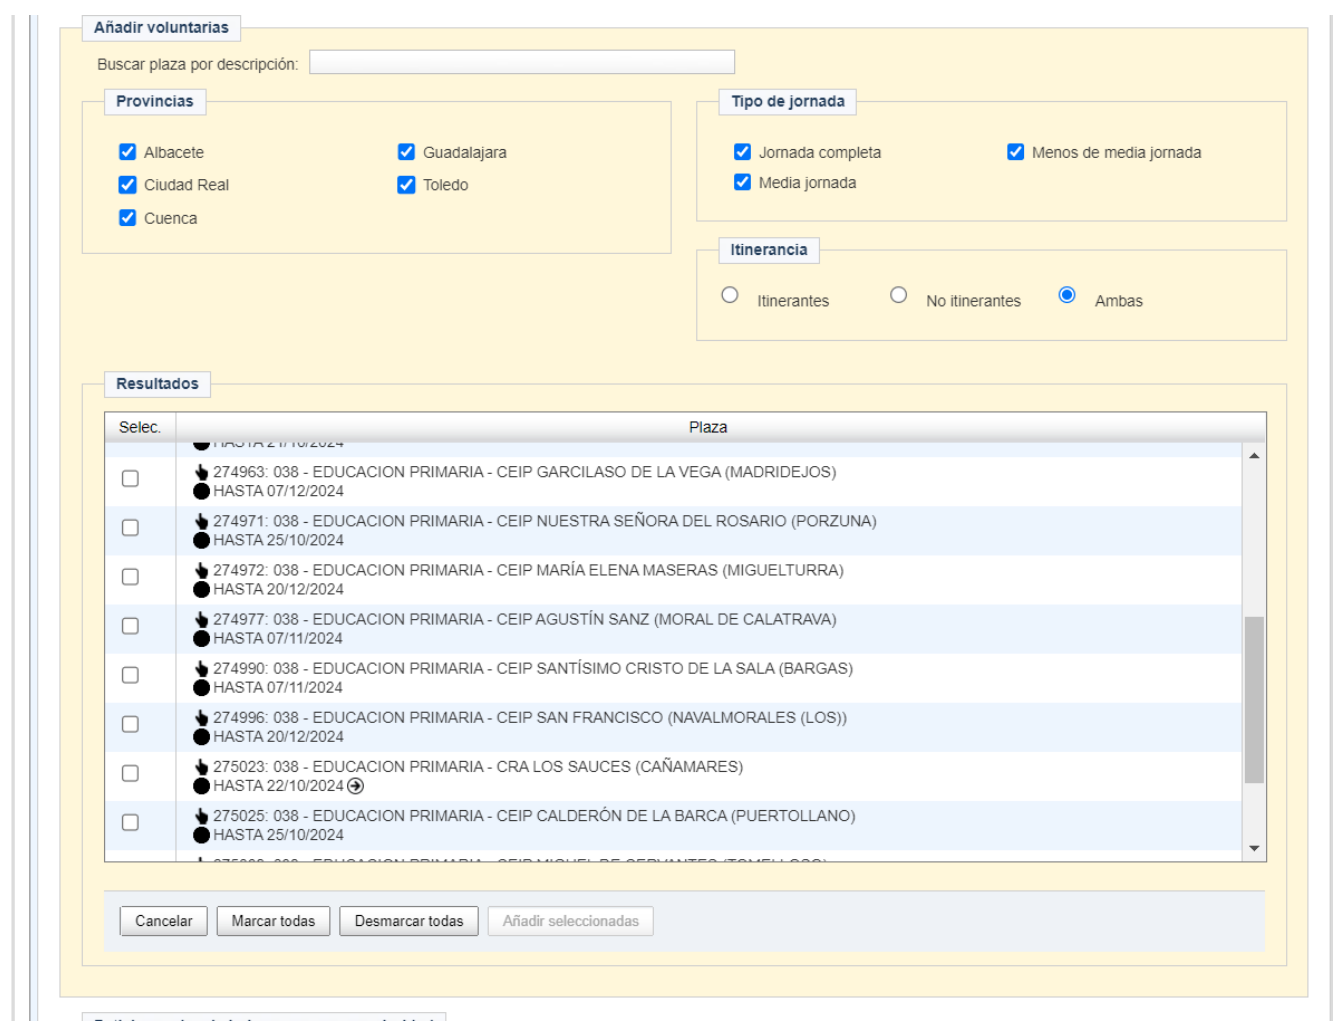Click the Desmarcar todas button
1339x1023 pixels.
(409, 921)
